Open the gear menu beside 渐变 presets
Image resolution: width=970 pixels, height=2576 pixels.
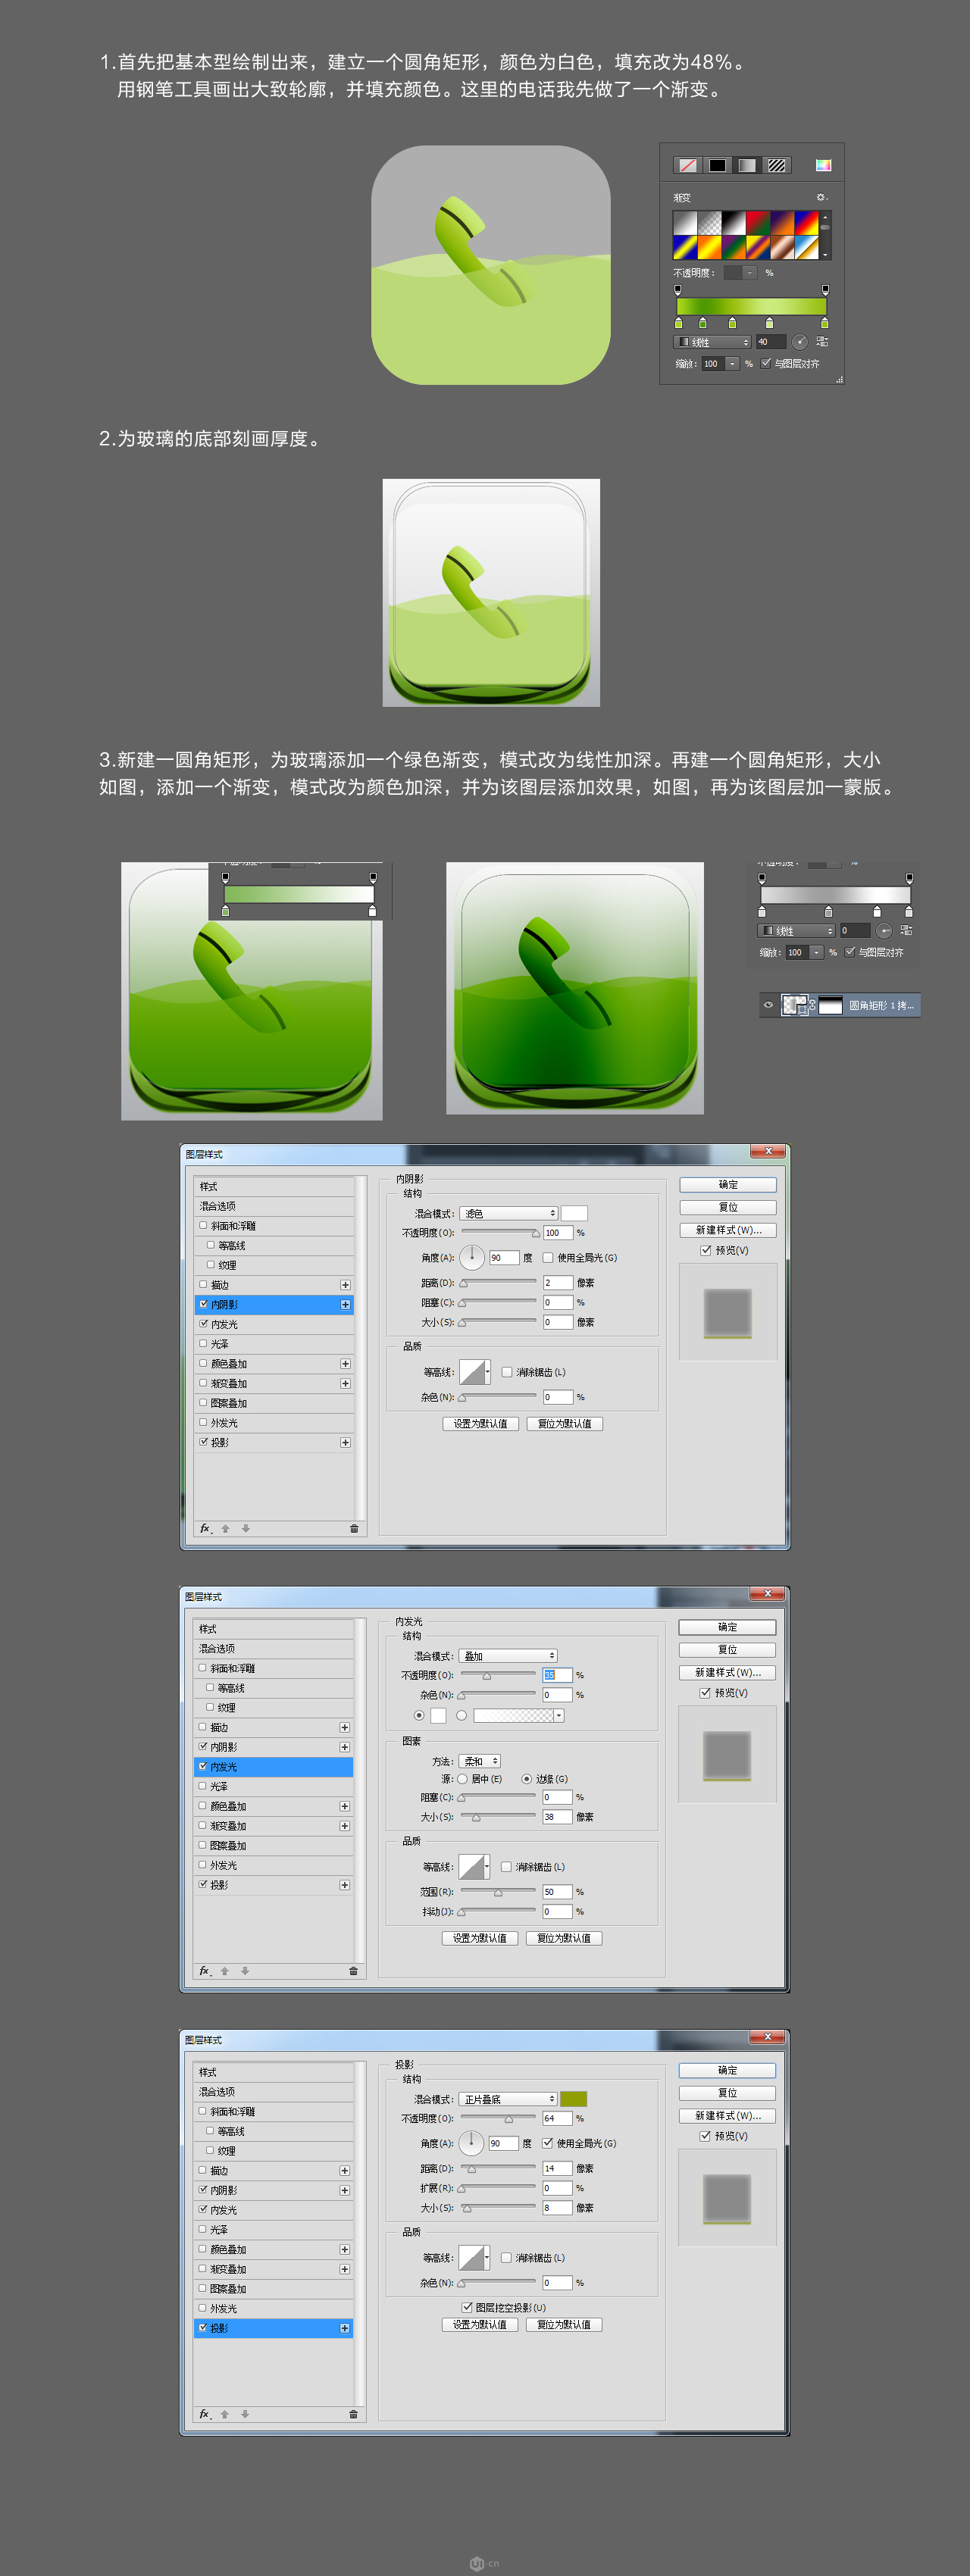821,198
